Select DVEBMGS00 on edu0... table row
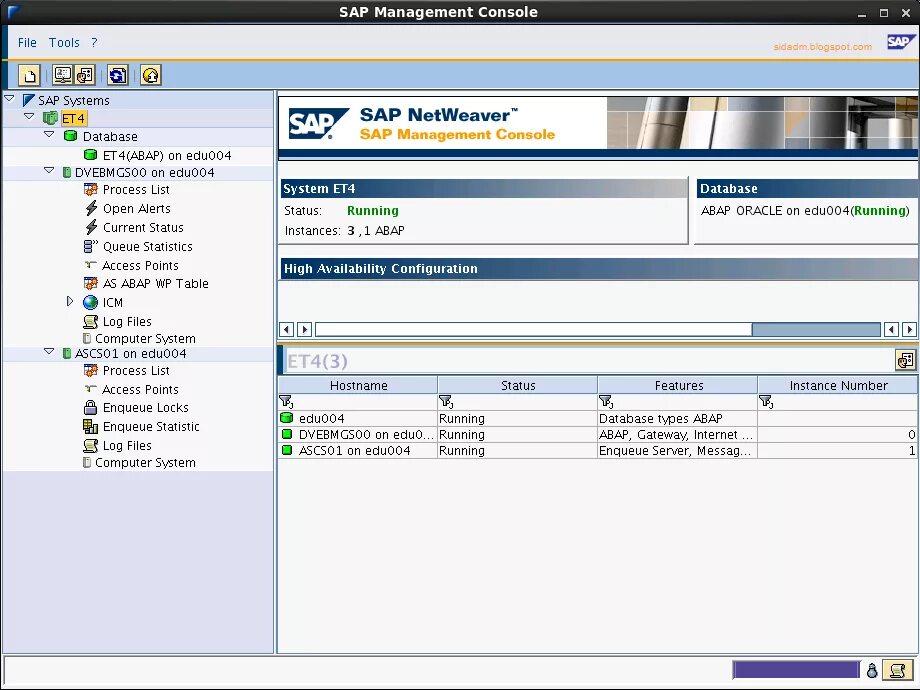920x690 pixels. pos(598,434)
